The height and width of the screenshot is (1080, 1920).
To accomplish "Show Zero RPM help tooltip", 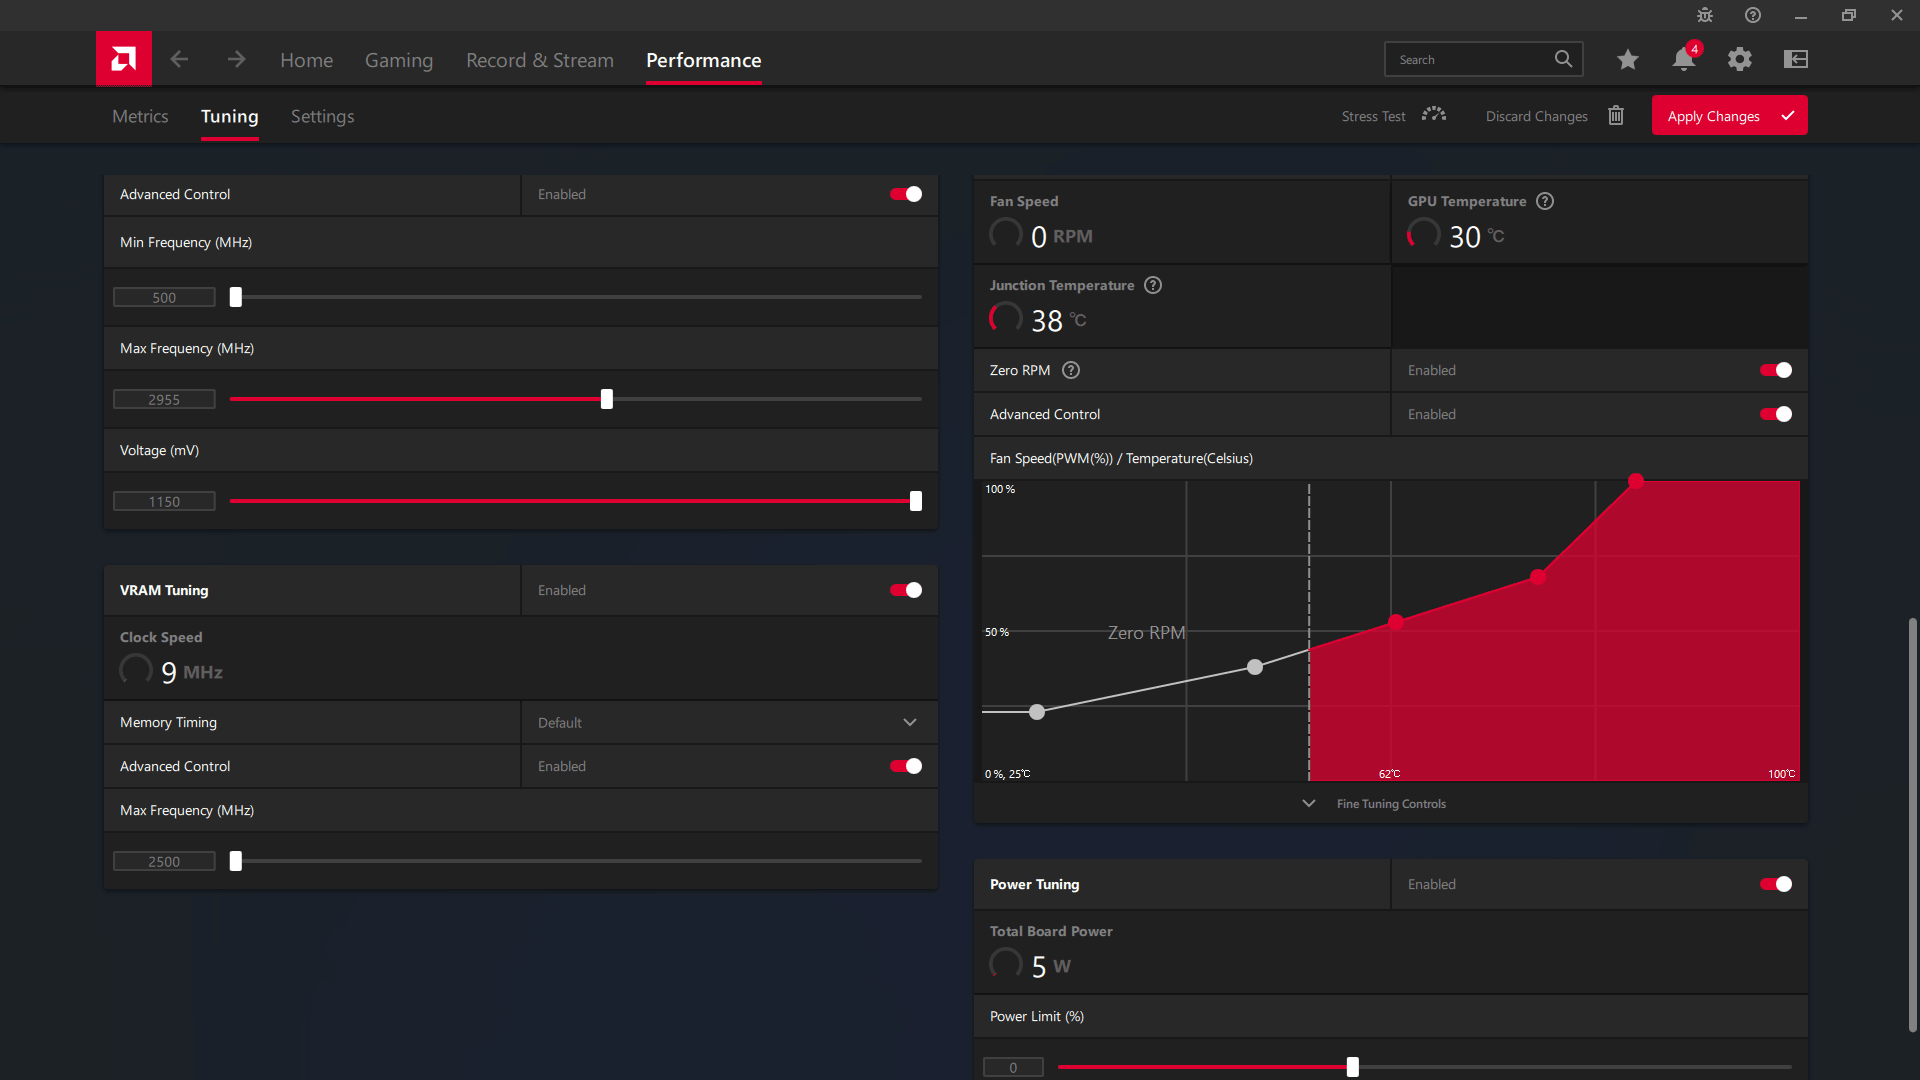I will pyautogui.click(x=1071, y=370).
